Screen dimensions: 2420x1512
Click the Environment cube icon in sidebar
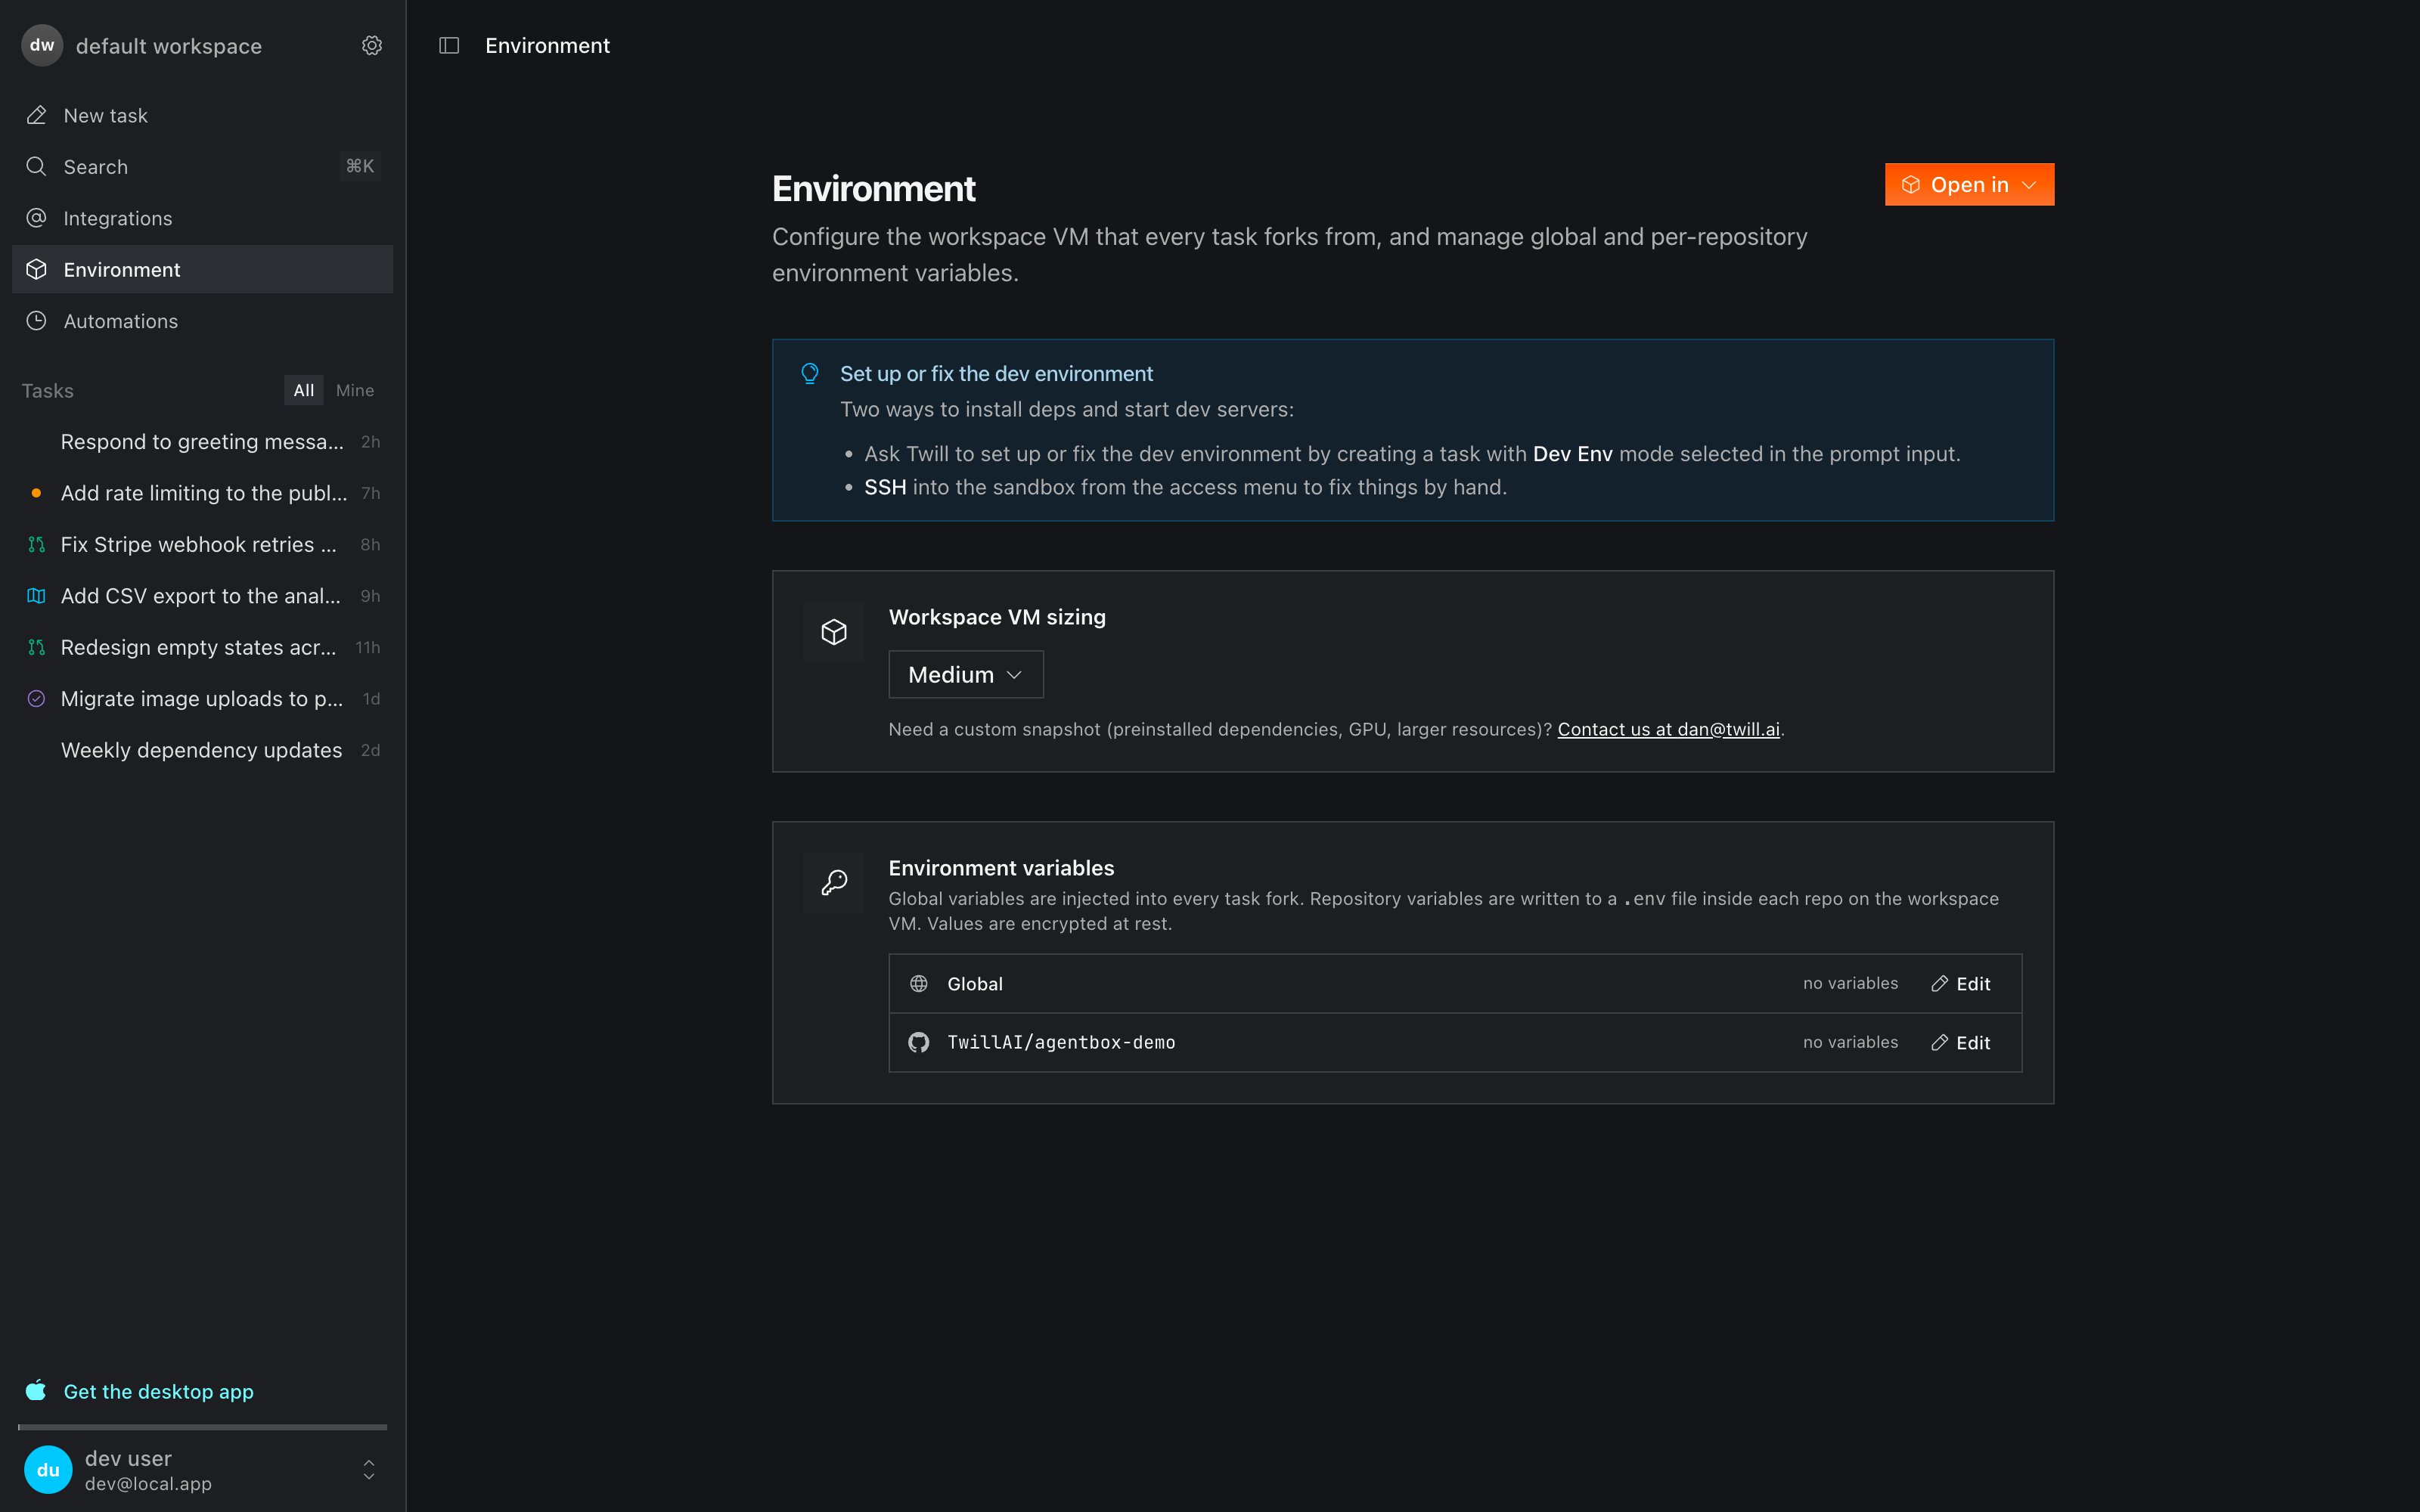[x=37, y=269]
